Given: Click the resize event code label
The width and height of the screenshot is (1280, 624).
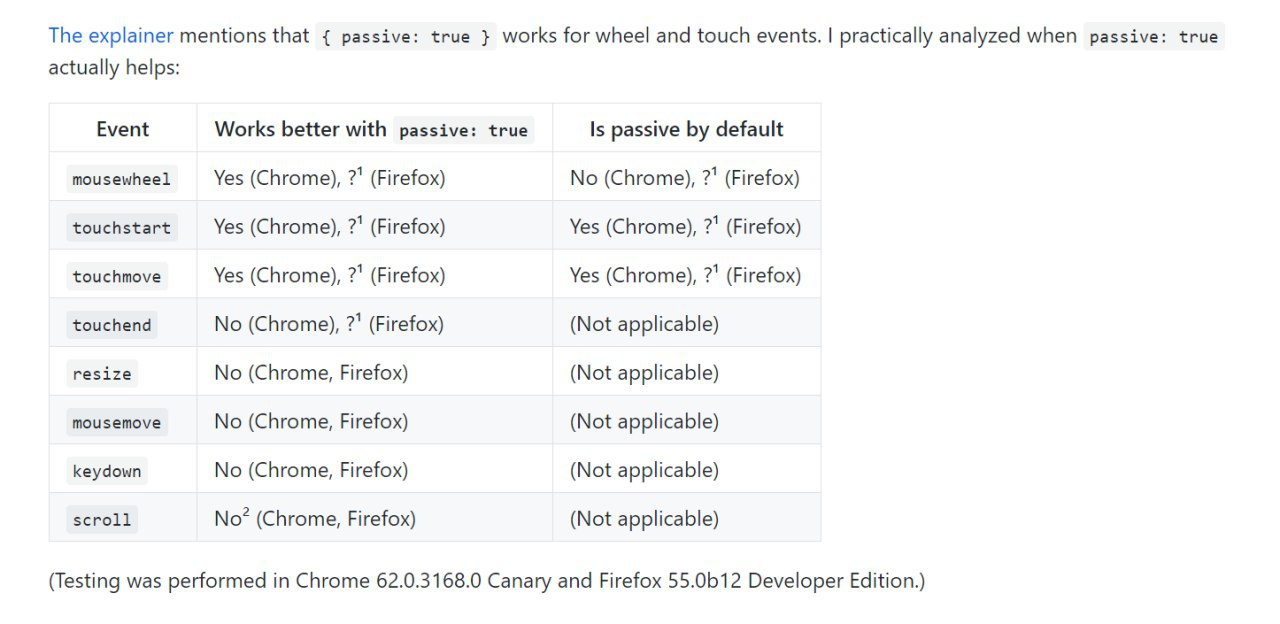Looking at the screenshot, I should click(102, 374).
